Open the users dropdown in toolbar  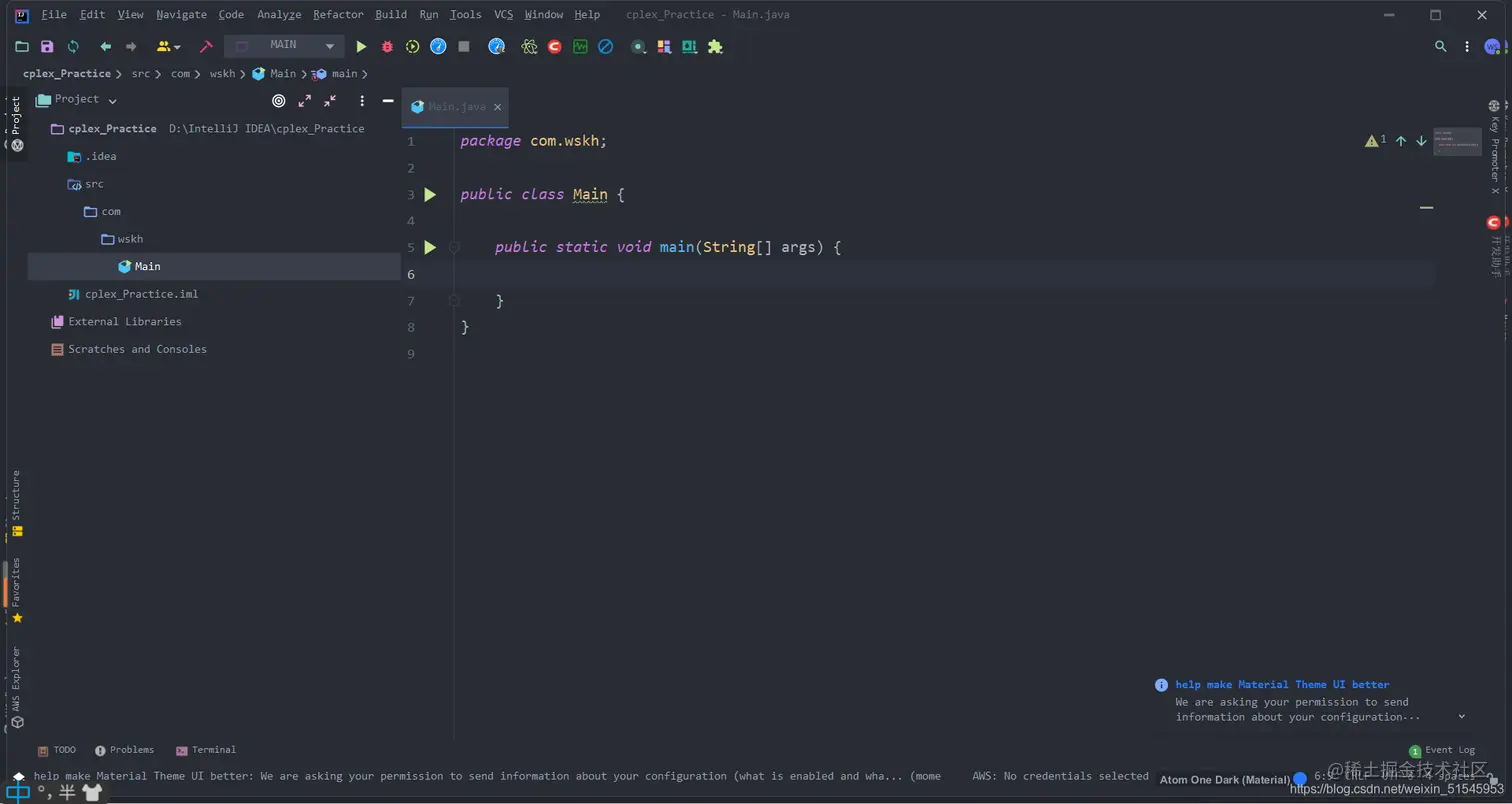(x=169, y=46)
